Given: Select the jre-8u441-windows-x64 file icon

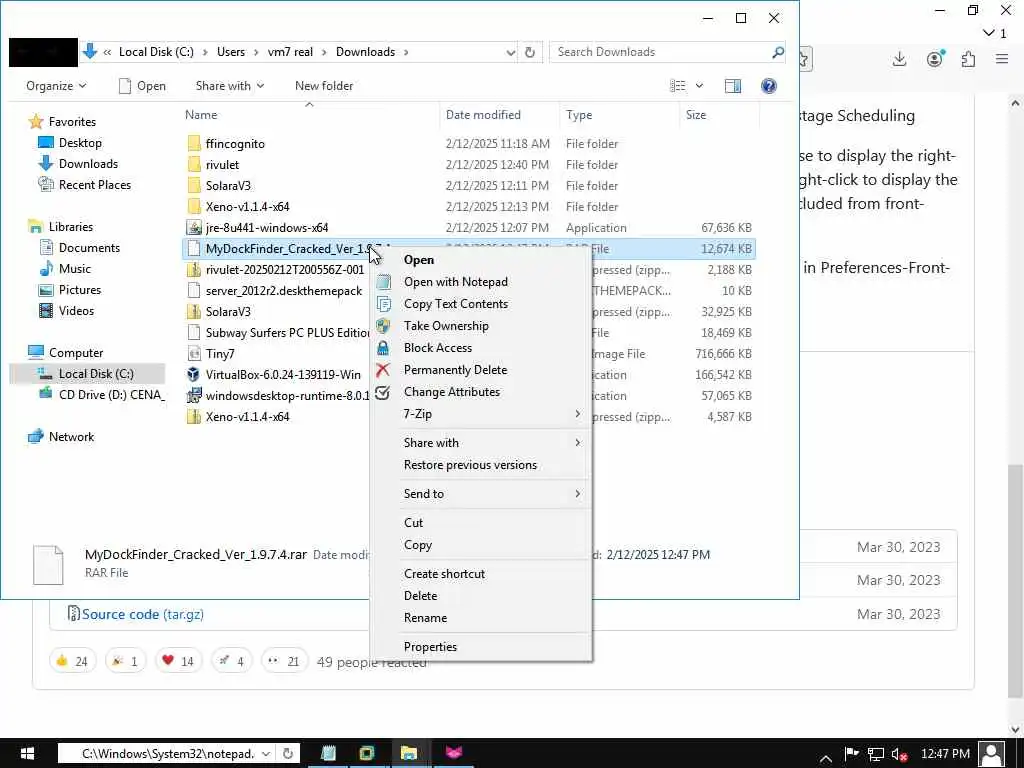Looking at the screenshot, I should tap(193, 228).
